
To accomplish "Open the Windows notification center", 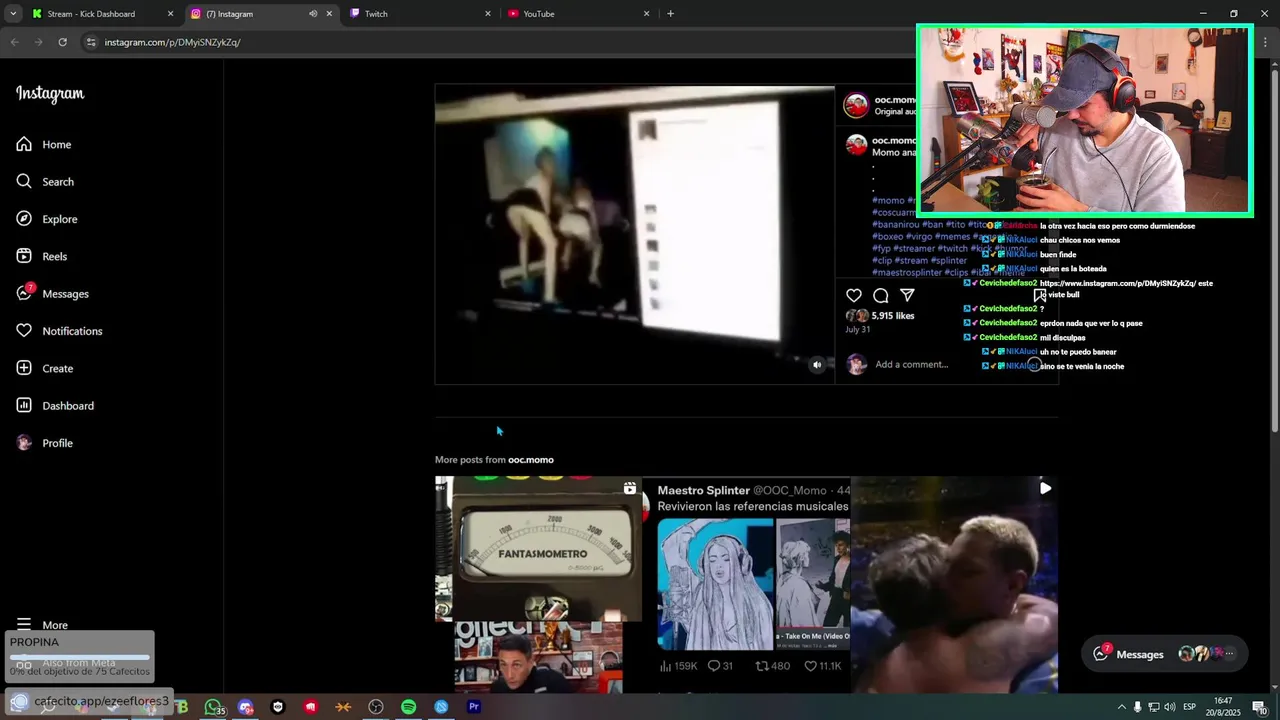I will 1259,707.
